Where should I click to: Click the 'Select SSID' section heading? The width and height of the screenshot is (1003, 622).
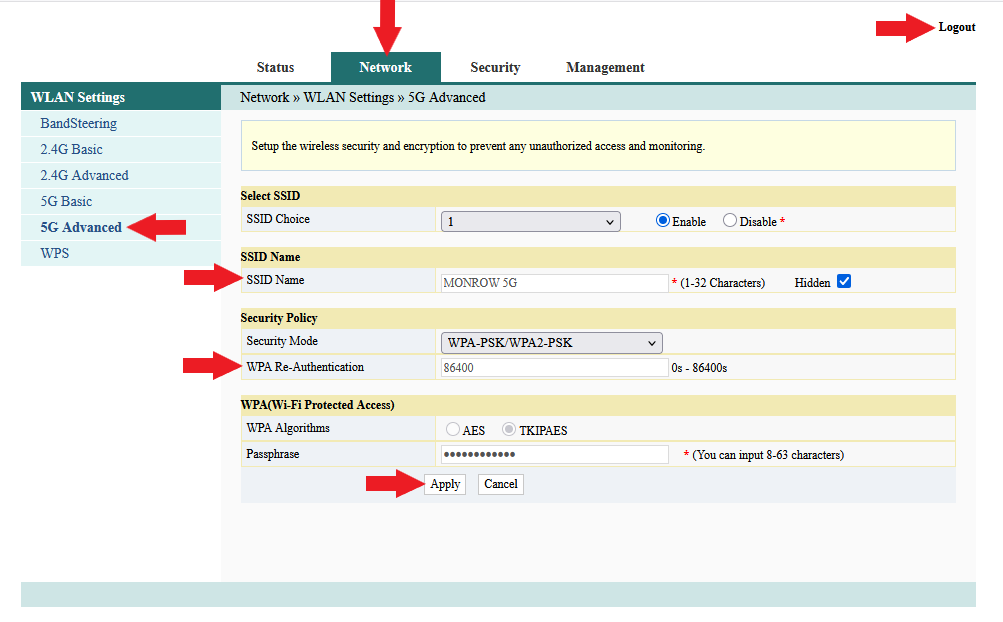(270, 196)
